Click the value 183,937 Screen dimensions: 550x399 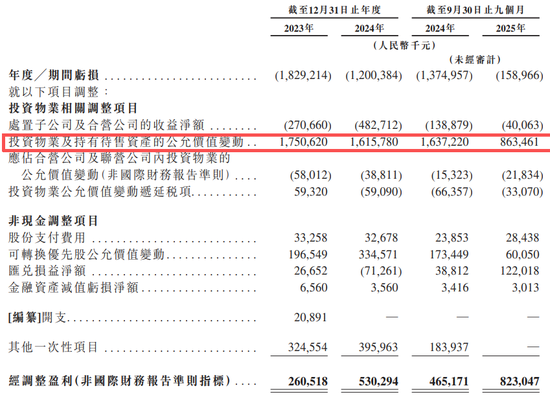(449, 347)
